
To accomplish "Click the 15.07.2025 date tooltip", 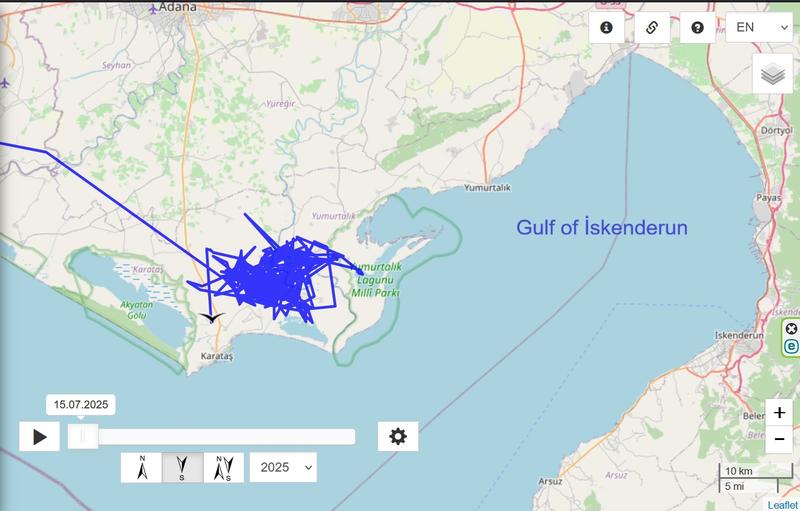I will [x=81, y=404].
